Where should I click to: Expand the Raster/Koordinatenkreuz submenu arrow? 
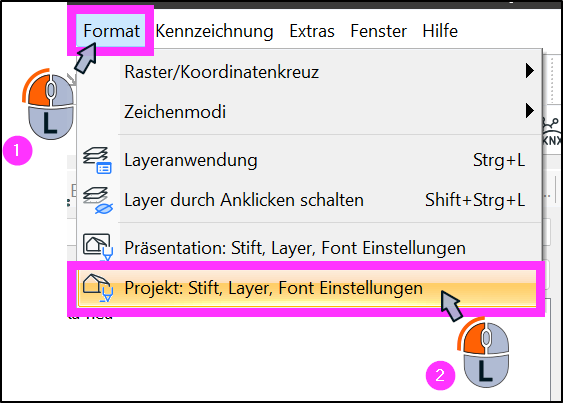tap(529, 71)
